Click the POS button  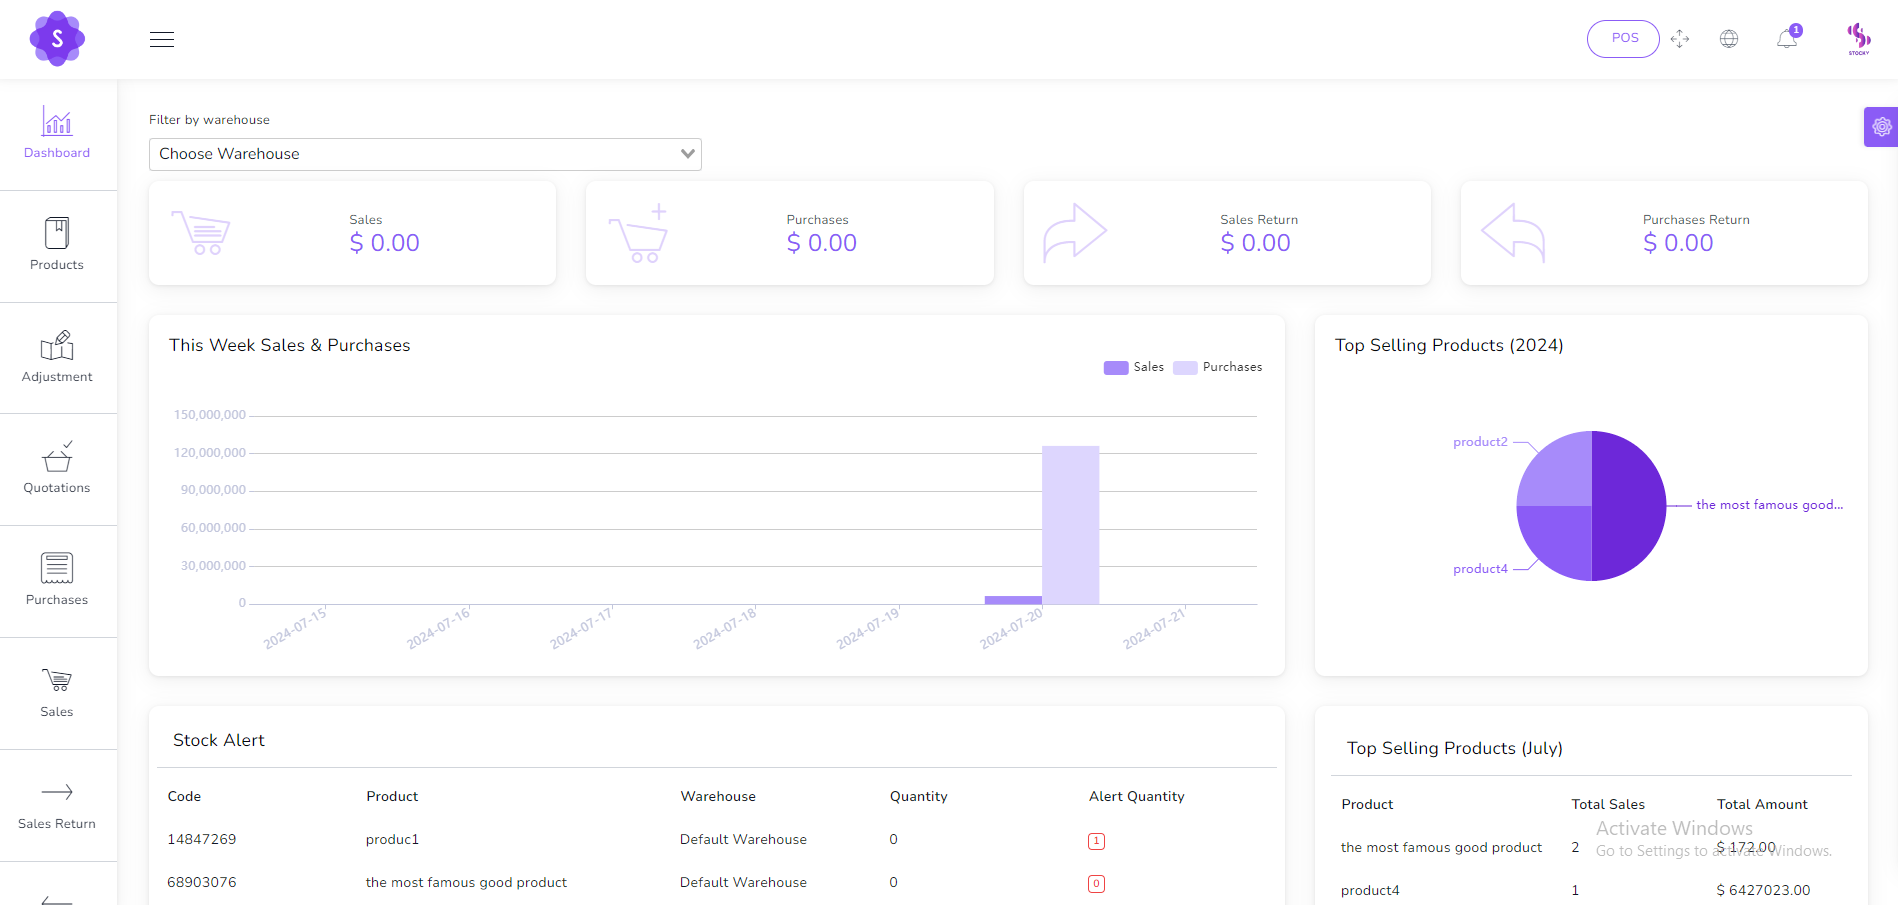(x=1623, y=39)
